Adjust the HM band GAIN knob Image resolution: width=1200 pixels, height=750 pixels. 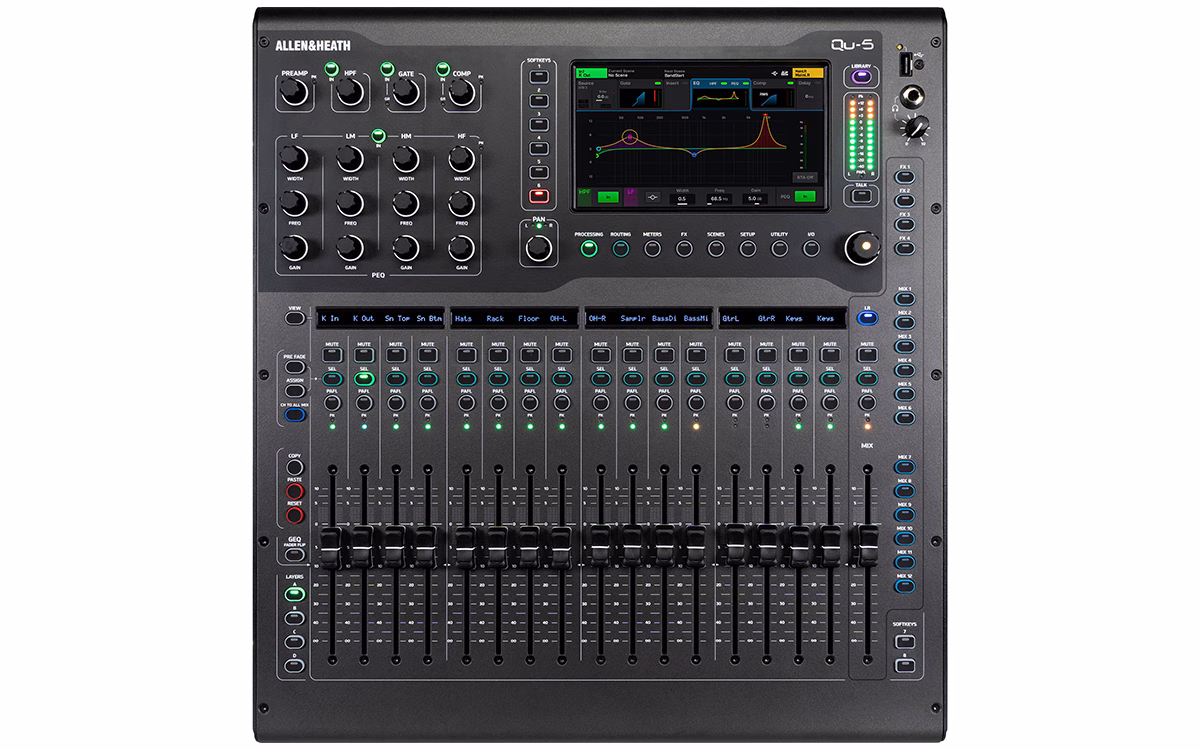[x=405, y=249]
